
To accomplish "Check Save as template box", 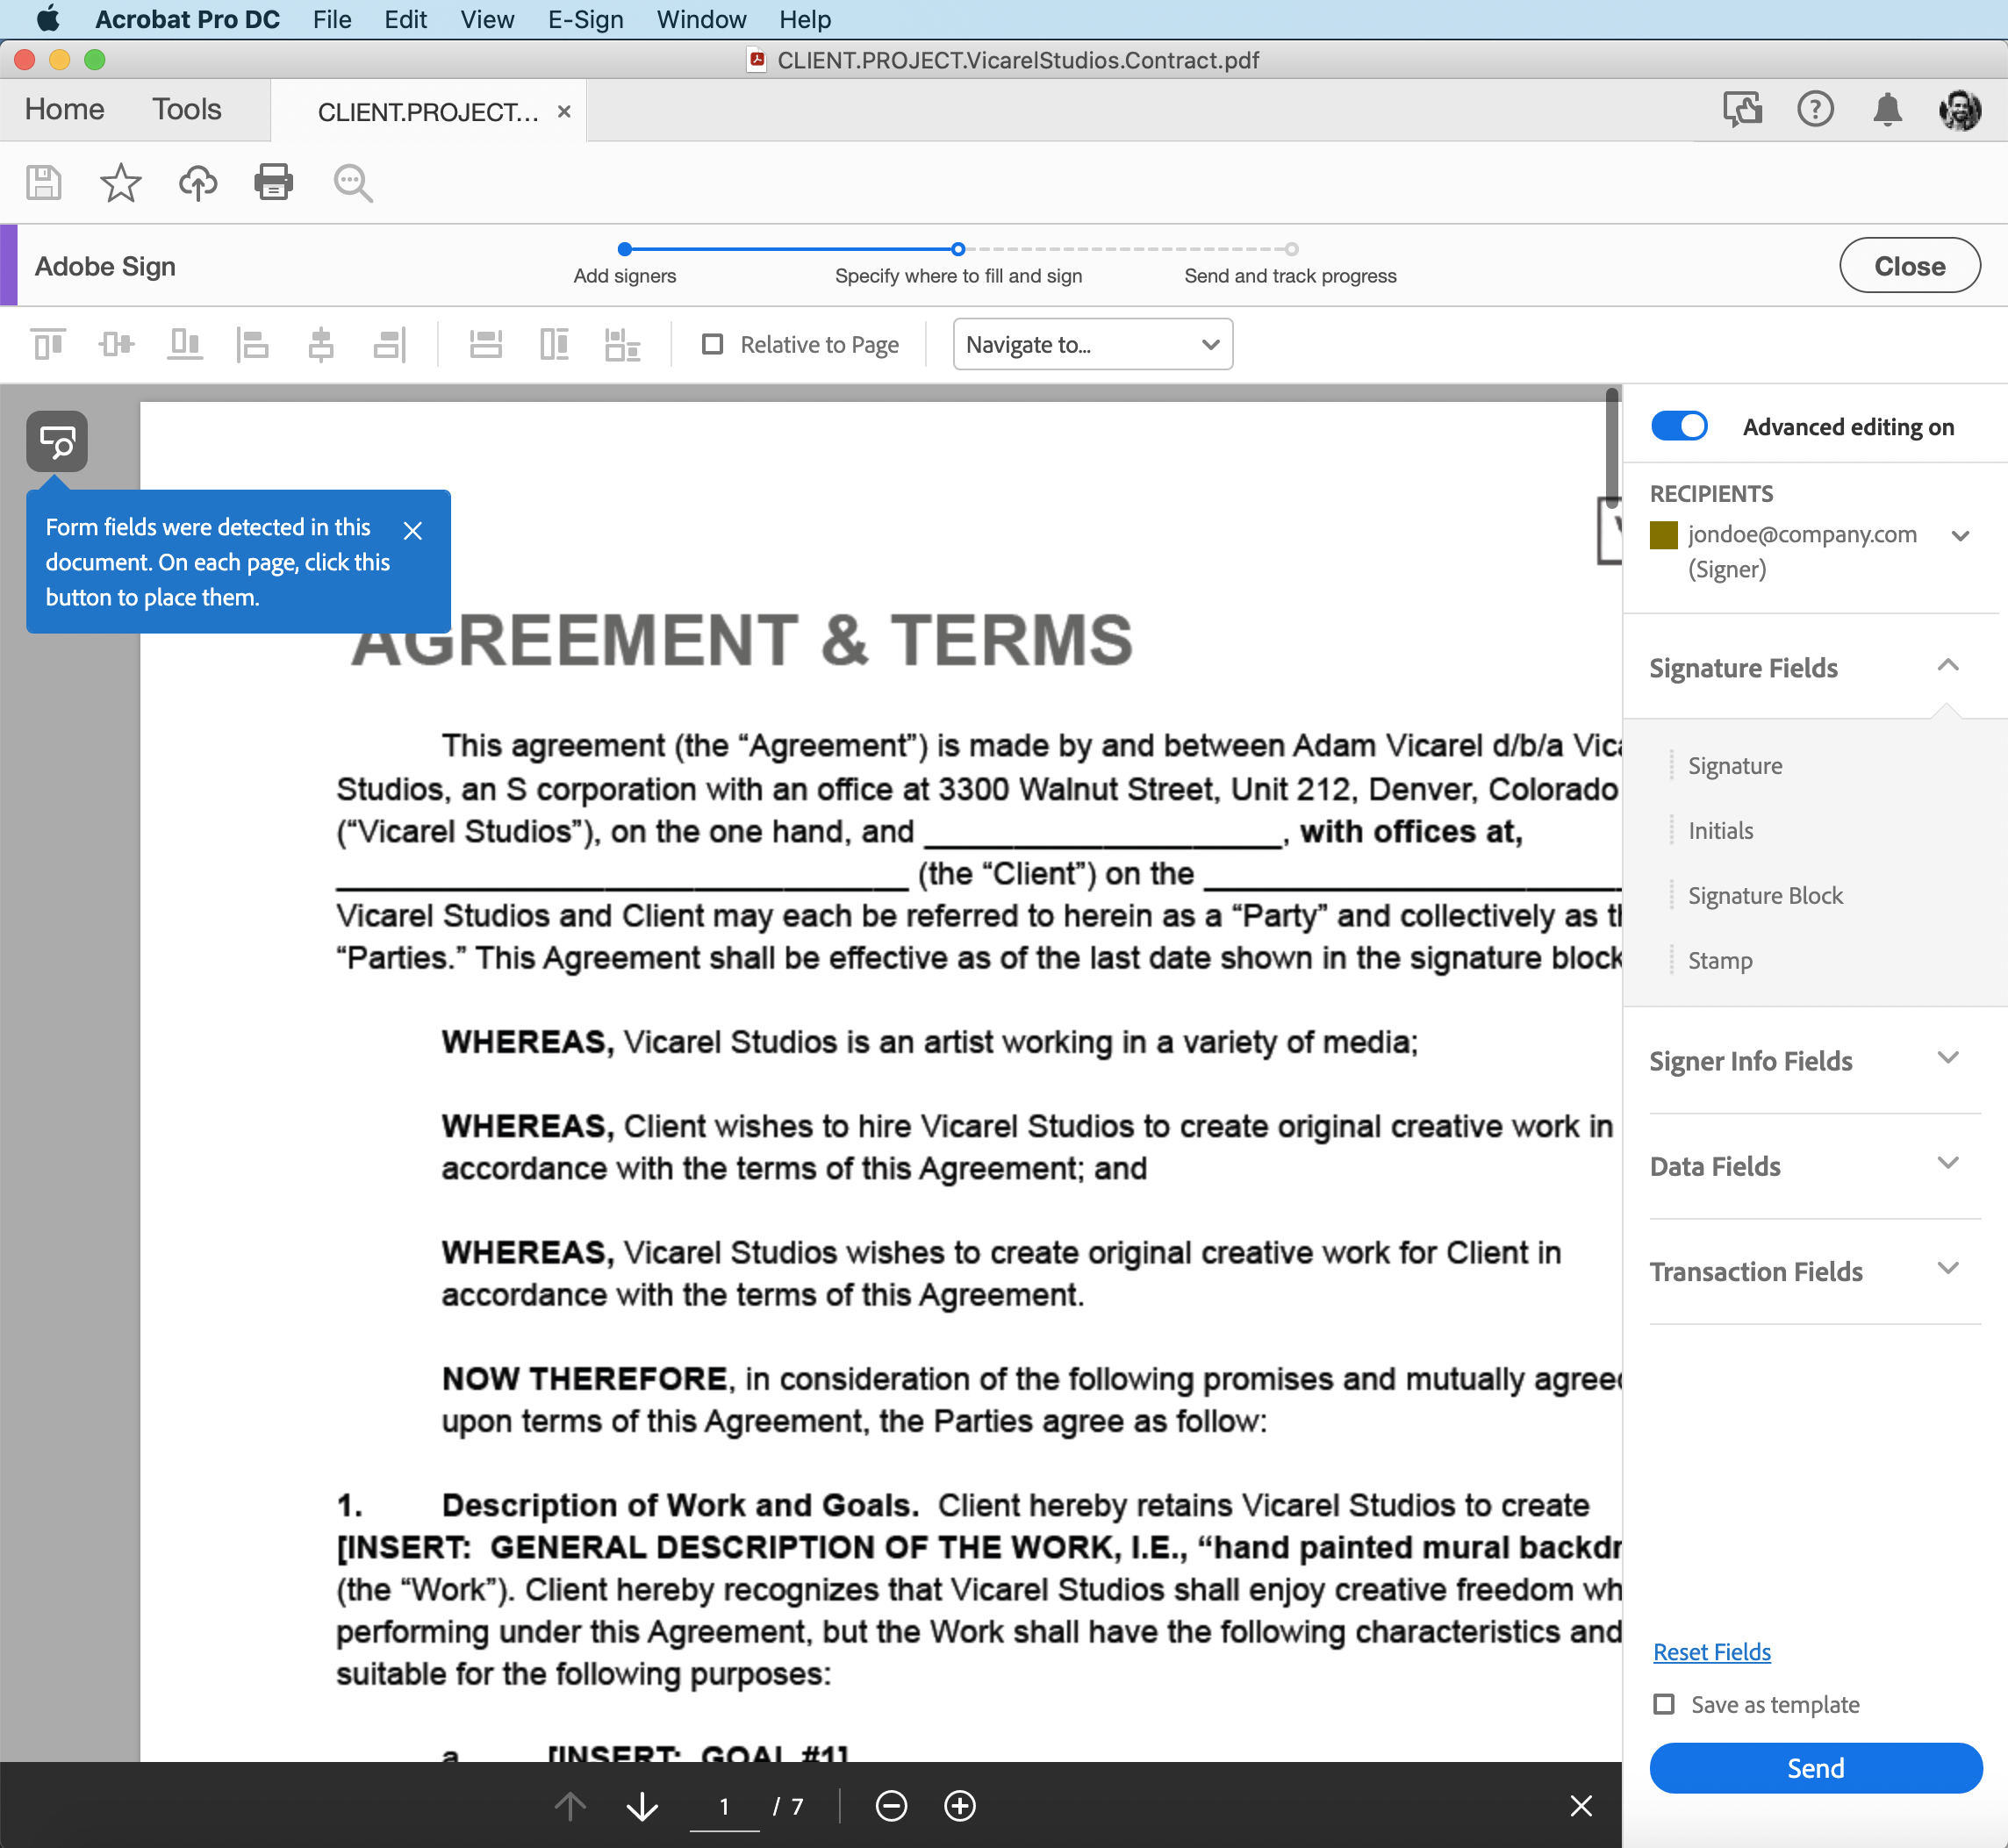I will (1664, 1704).
